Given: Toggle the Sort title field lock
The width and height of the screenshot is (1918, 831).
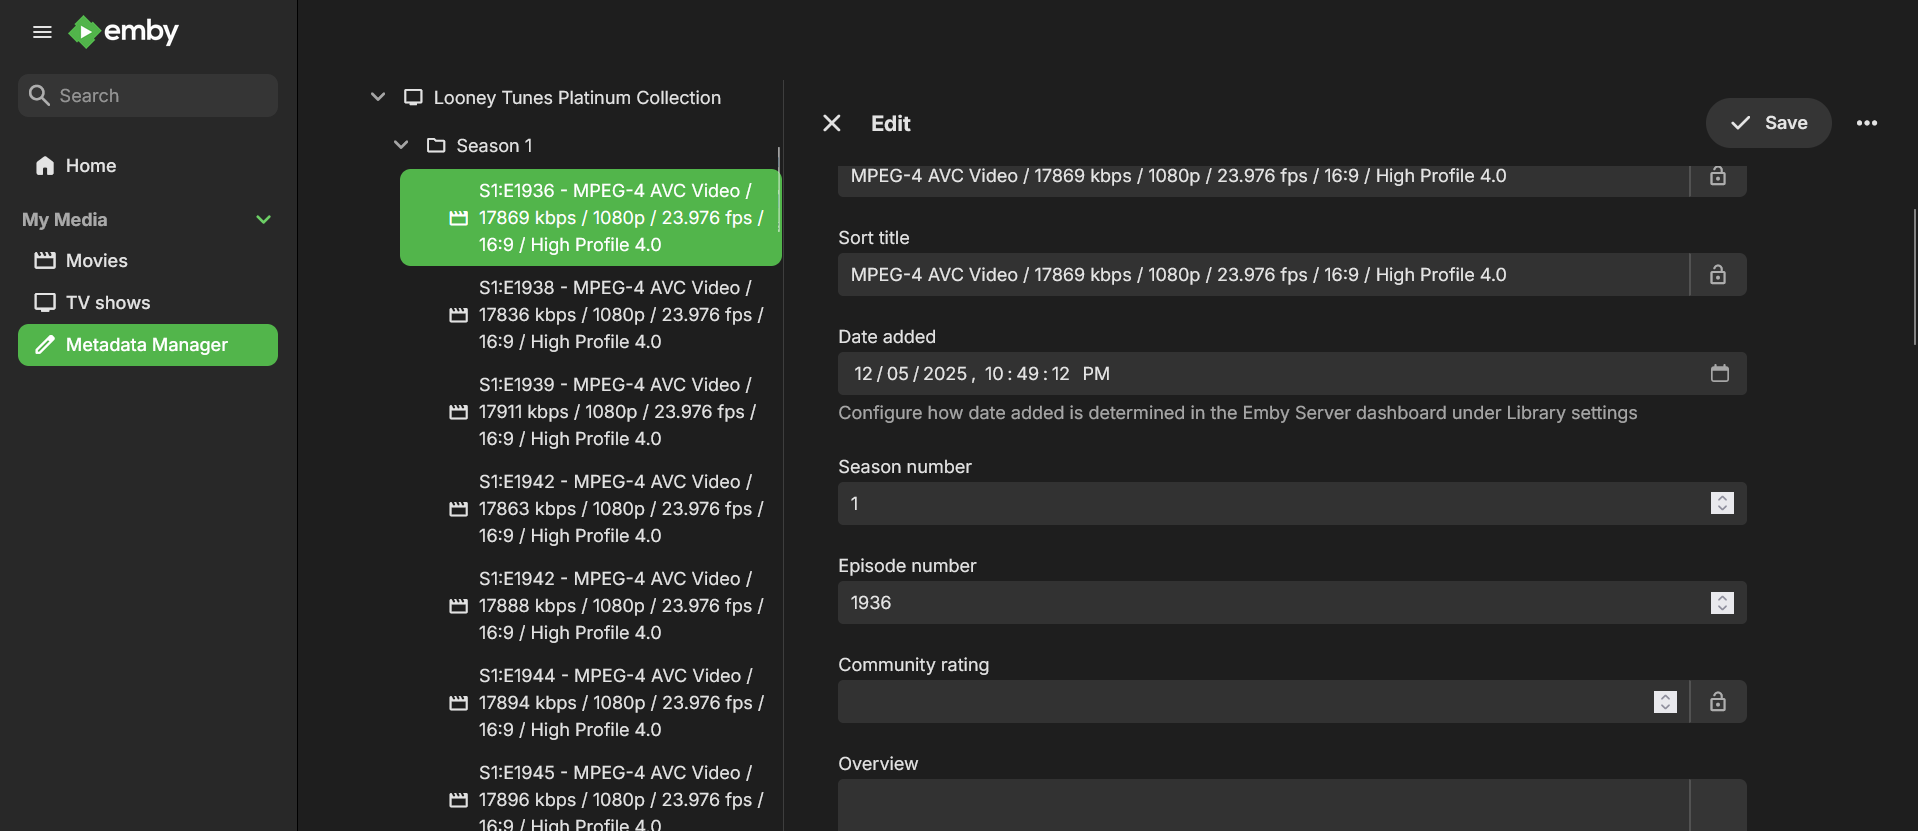Looking at the screenshot, I should 1717,275.
